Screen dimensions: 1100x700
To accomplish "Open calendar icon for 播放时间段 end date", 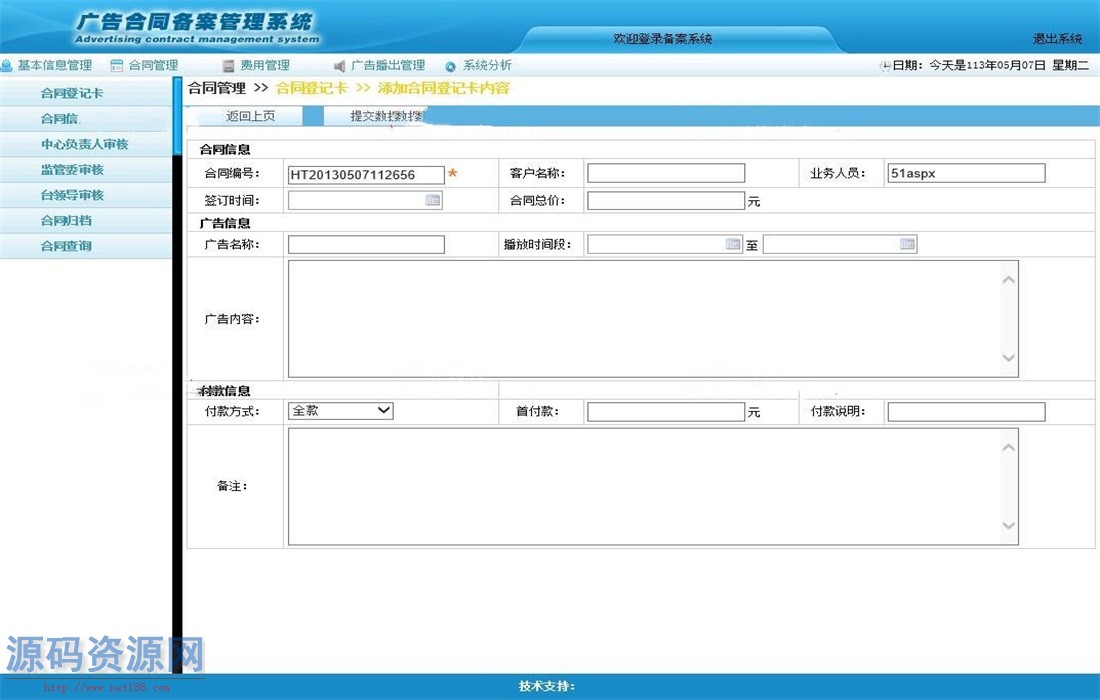I will (907, 244).
